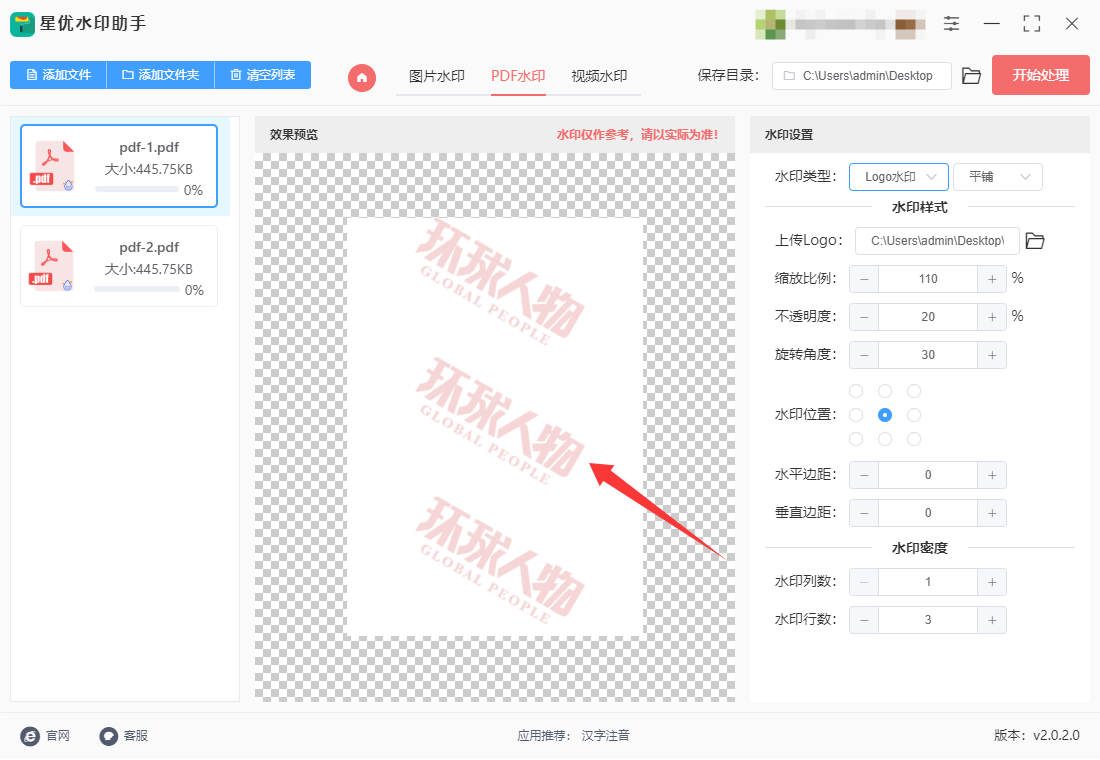This screenshot has width=1100, height=760.
Task: Decrease vertical margin (垂直边距)
Action: [864, 513]
